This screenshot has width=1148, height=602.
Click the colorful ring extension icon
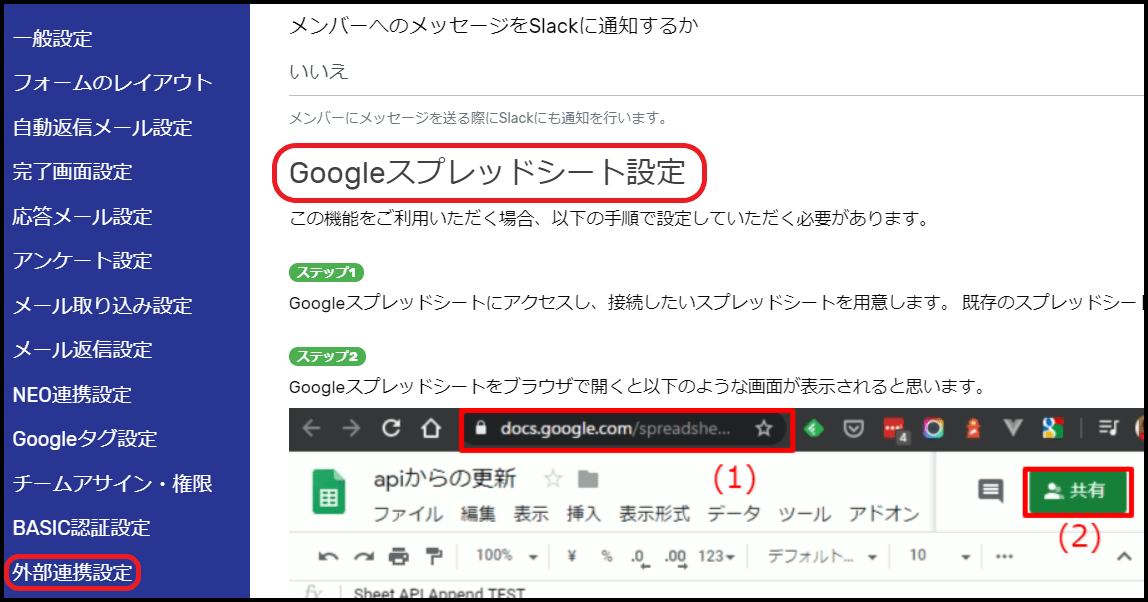tap(933, 428)
